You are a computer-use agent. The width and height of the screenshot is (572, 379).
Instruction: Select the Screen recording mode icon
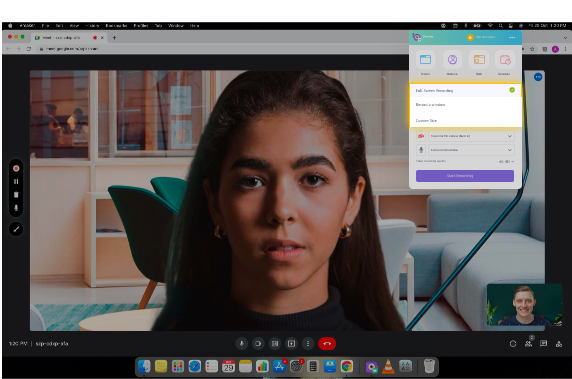(x=425, y=59)
